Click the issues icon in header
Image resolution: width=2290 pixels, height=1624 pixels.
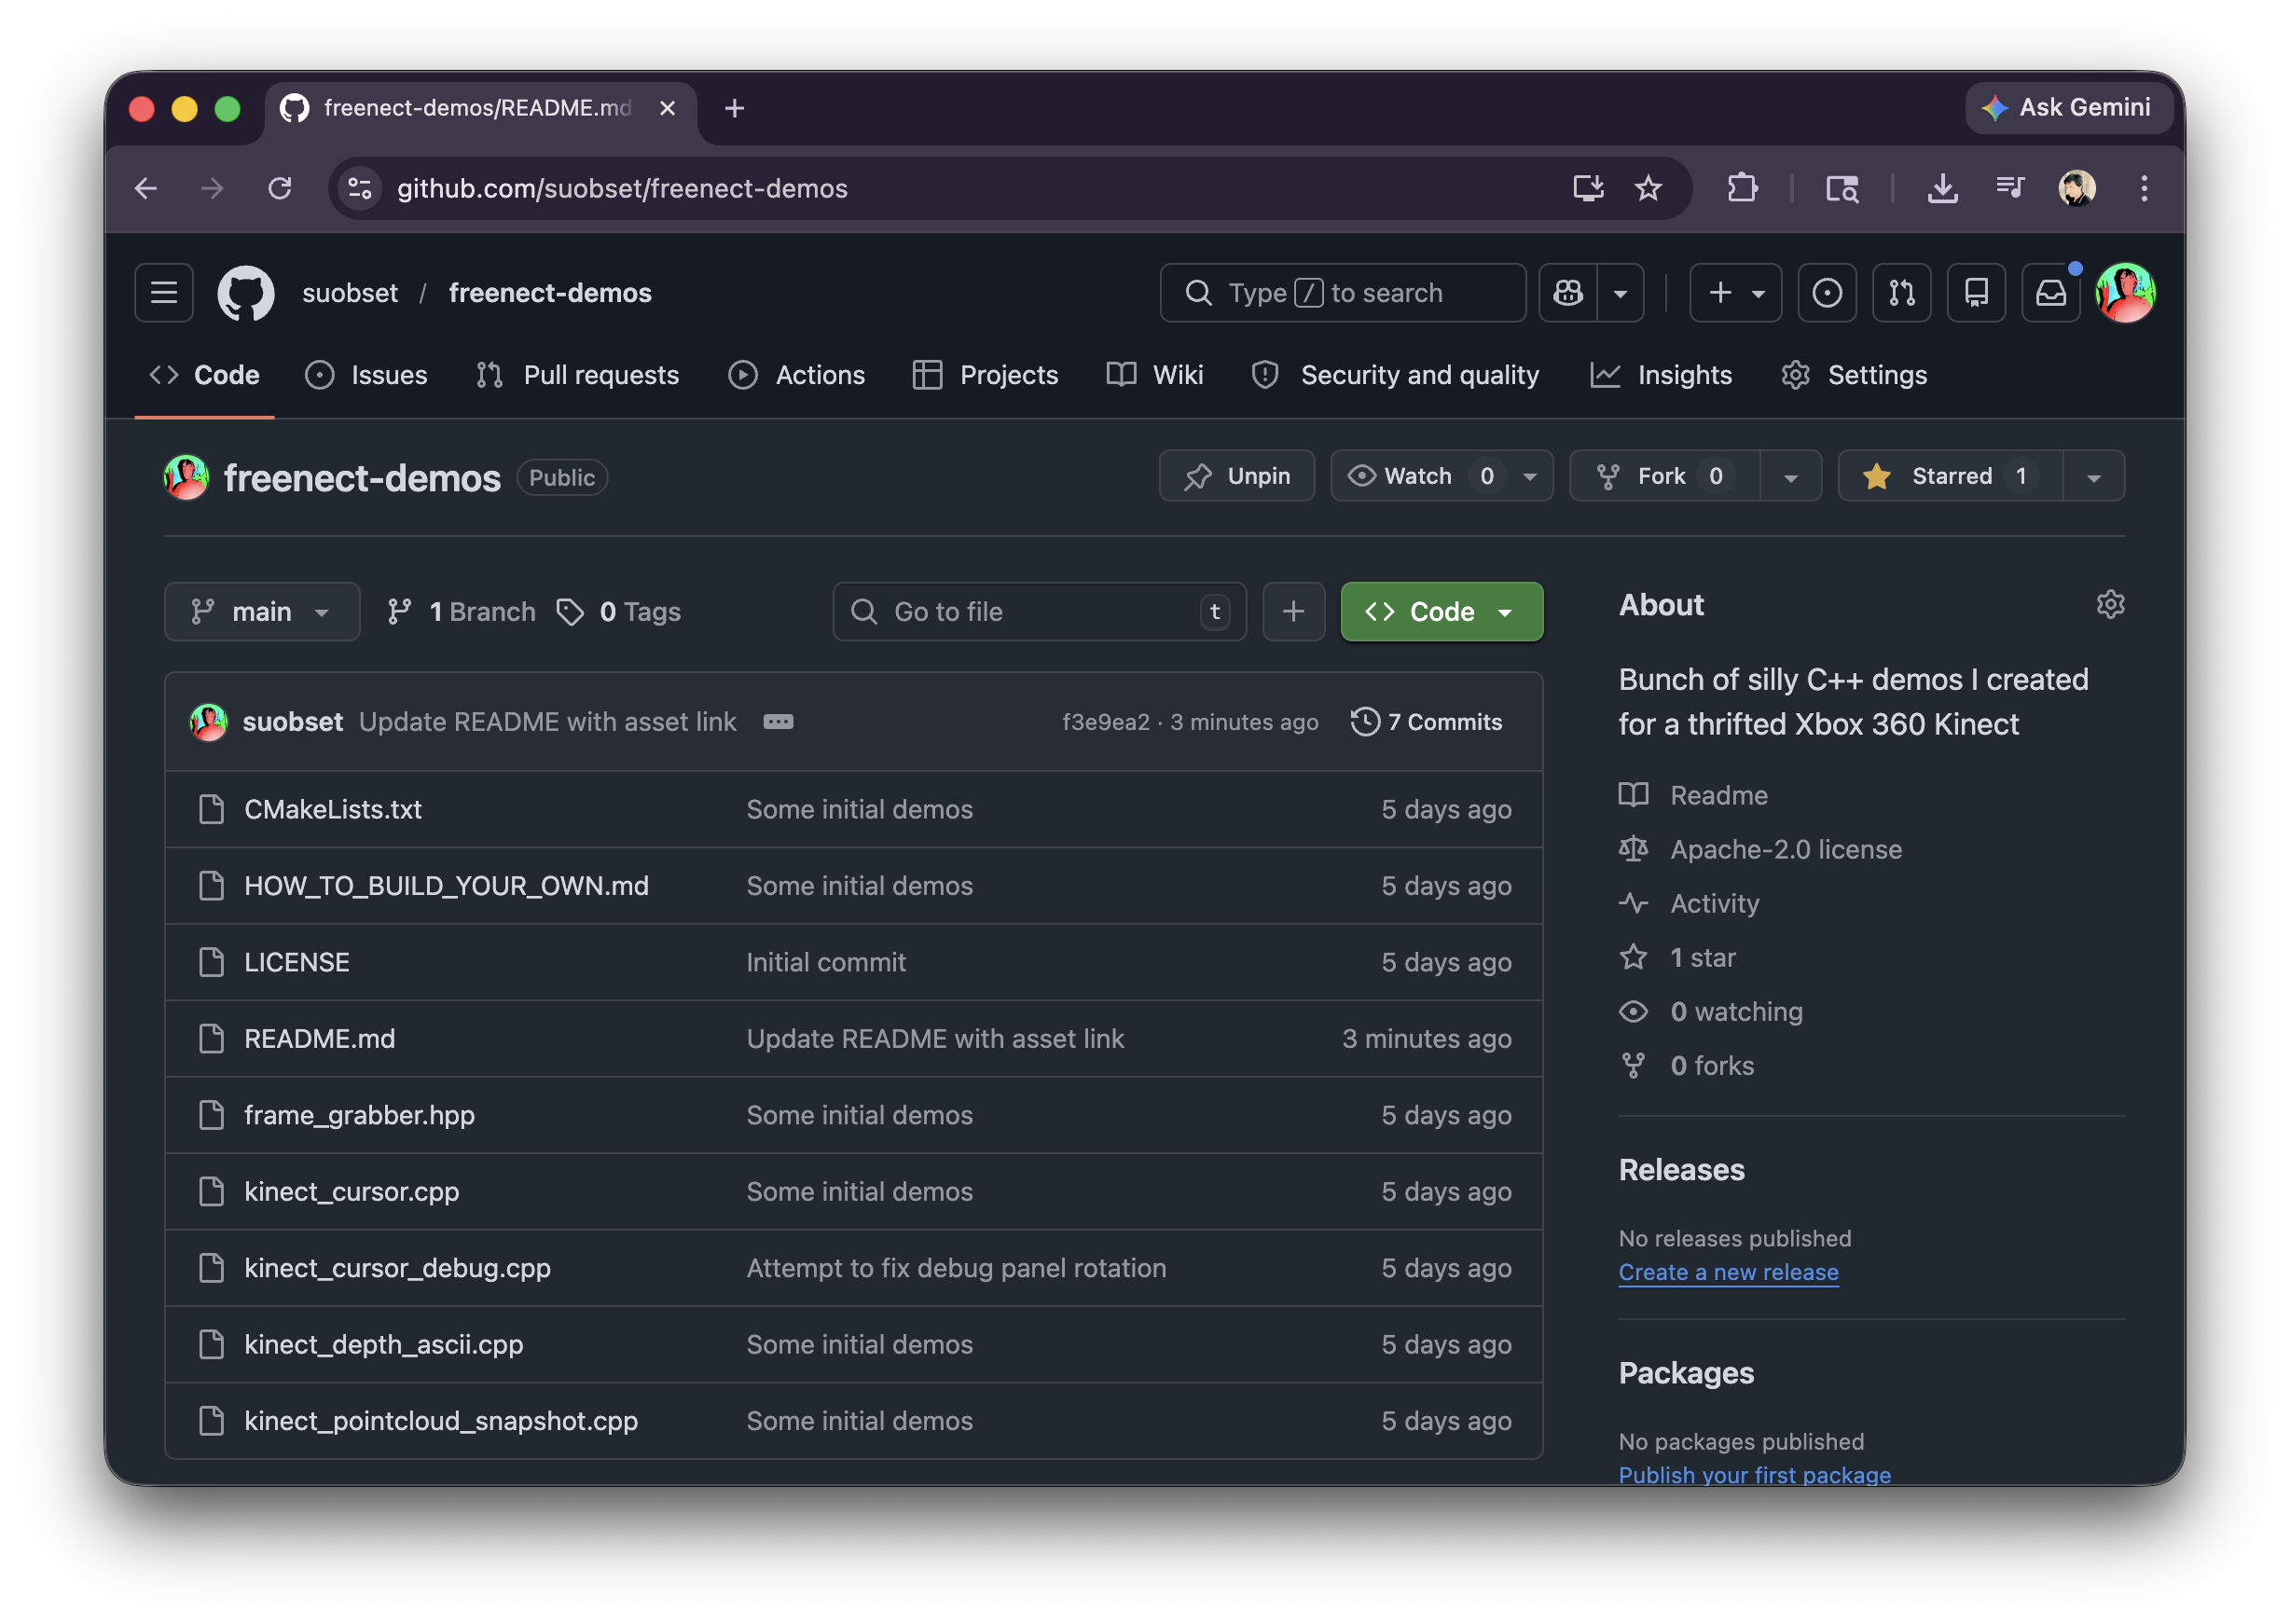(x=1826, y=293)
